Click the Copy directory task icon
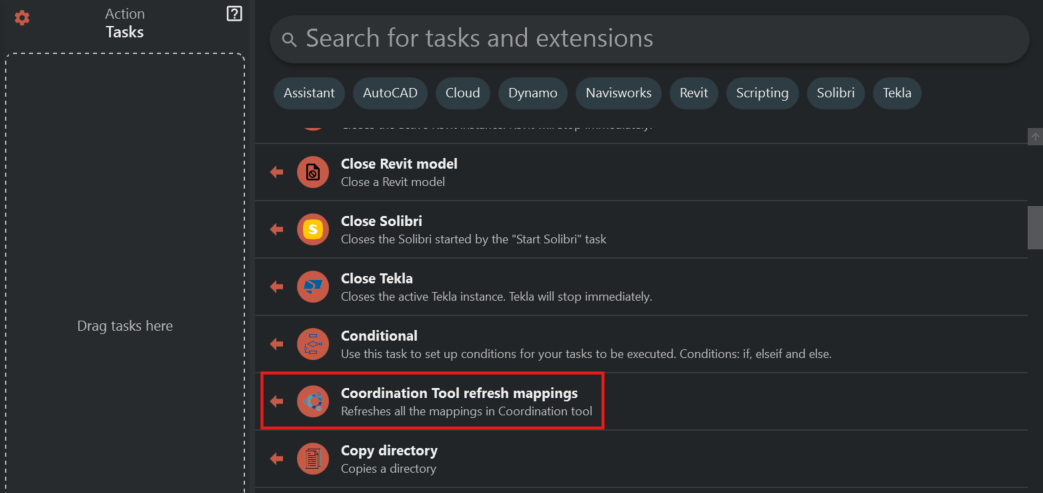 [313, 458]
